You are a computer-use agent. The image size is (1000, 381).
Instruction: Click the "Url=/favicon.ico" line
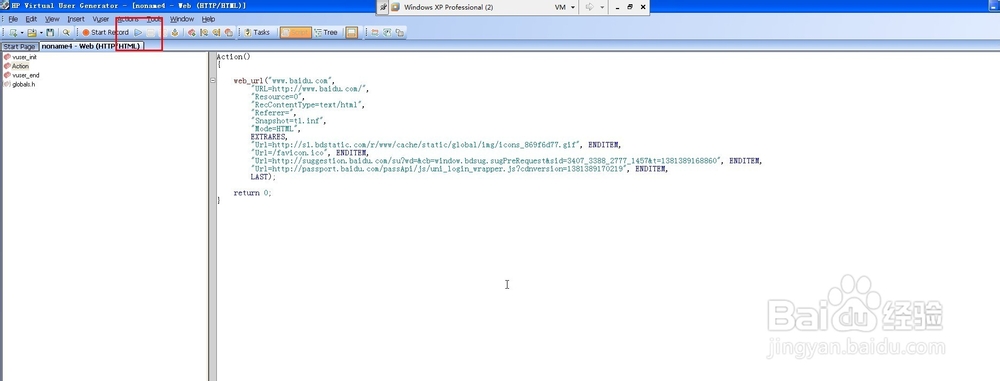coord(309,153)
